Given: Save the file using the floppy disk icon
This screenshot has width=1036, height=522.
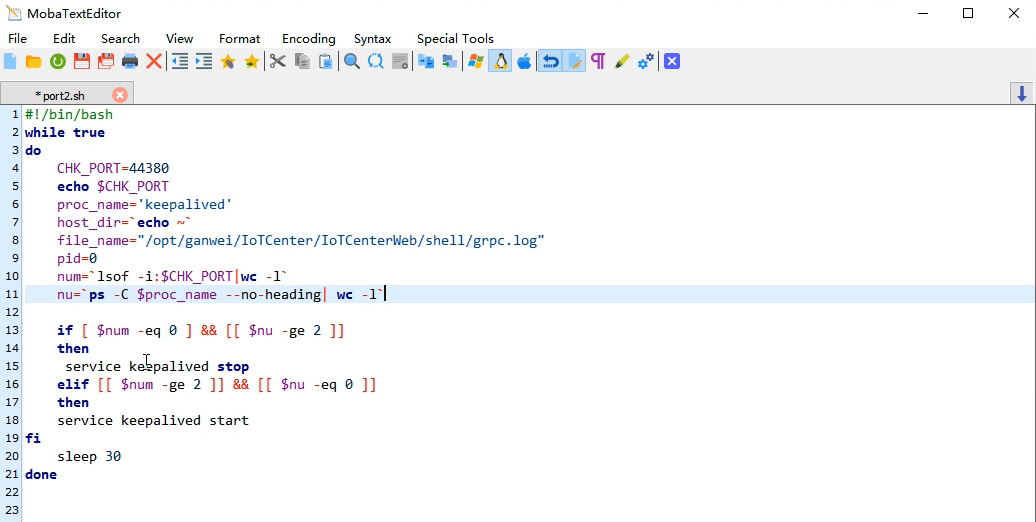Looking at the screenshot, I should [82, 62].
